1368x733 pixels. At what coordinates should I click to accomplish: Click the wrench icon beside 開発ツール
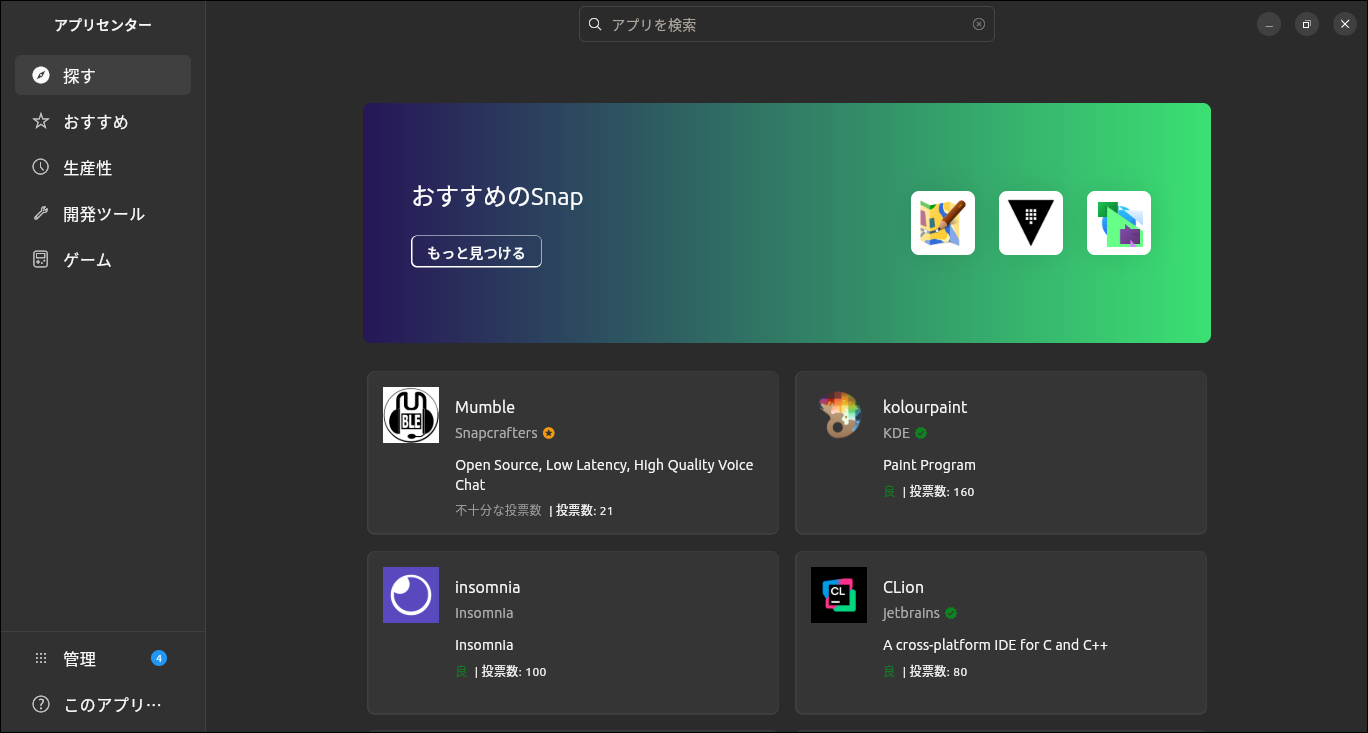(41, 213)
